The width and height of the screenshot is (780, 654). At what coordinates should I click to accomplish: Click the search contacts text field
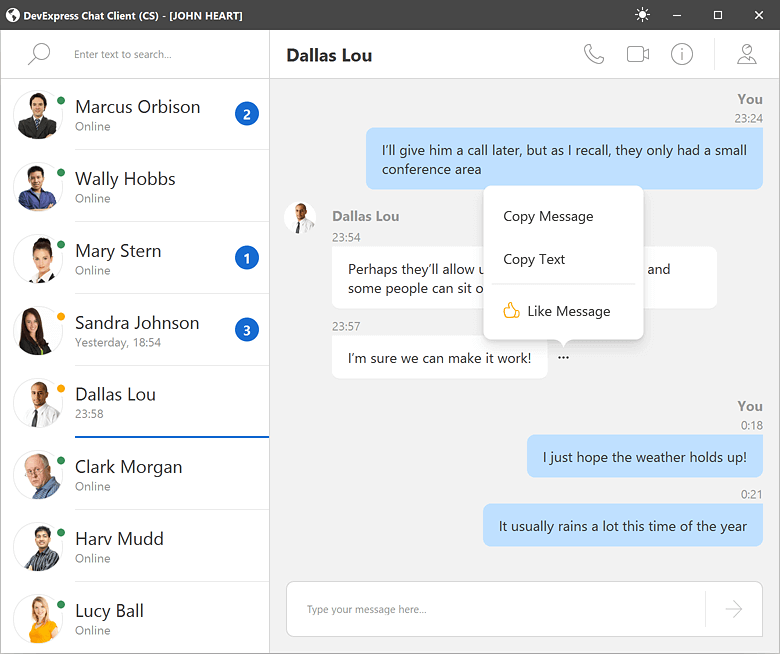[x=160, y=54]
